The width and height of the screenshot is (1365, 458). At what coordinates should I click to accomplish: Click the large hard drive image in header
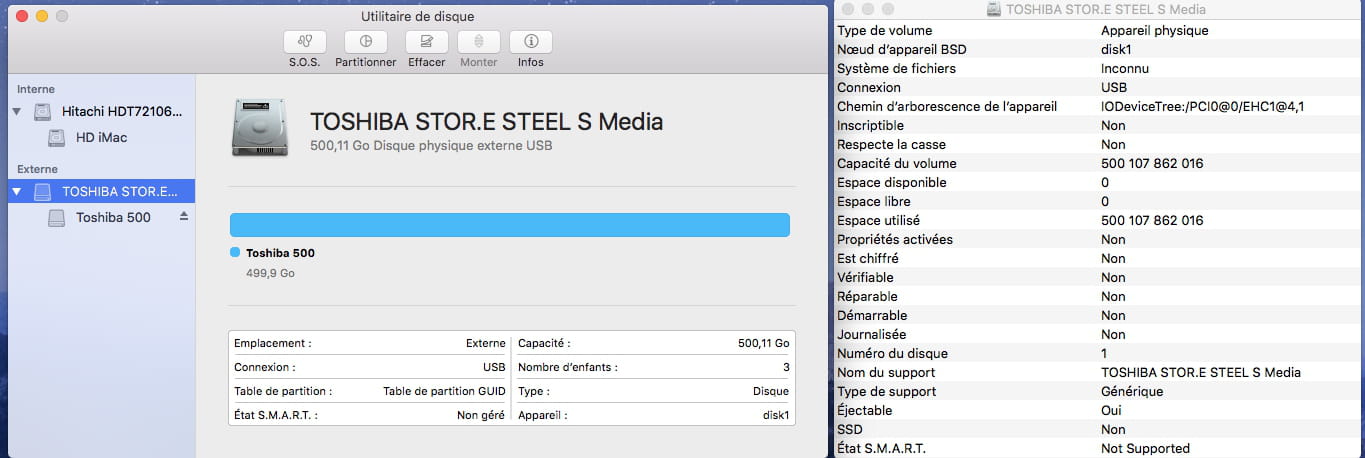coord(259,127)
